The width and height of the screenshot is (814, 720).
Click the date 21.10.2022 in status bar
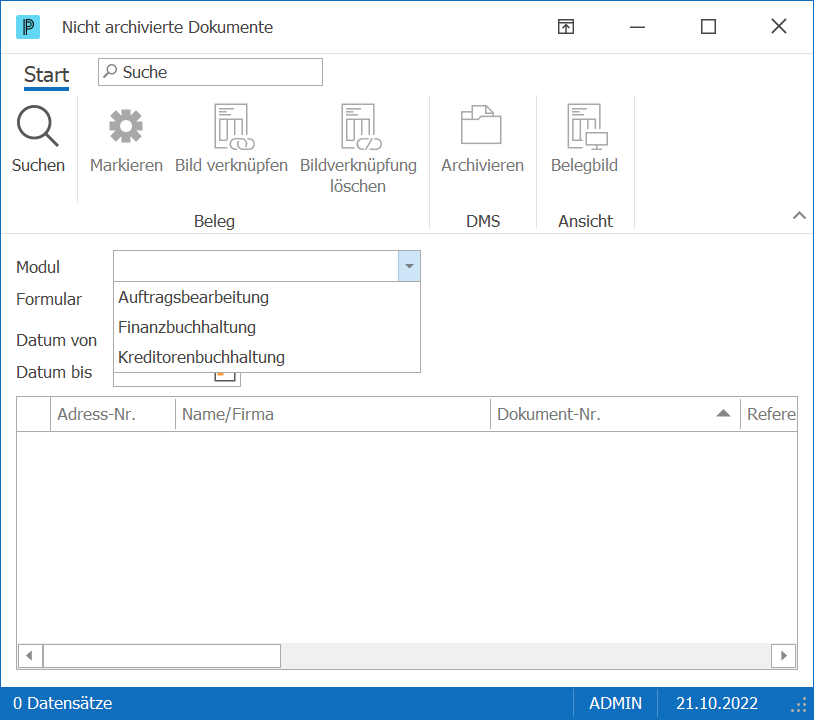coord(716,703)
